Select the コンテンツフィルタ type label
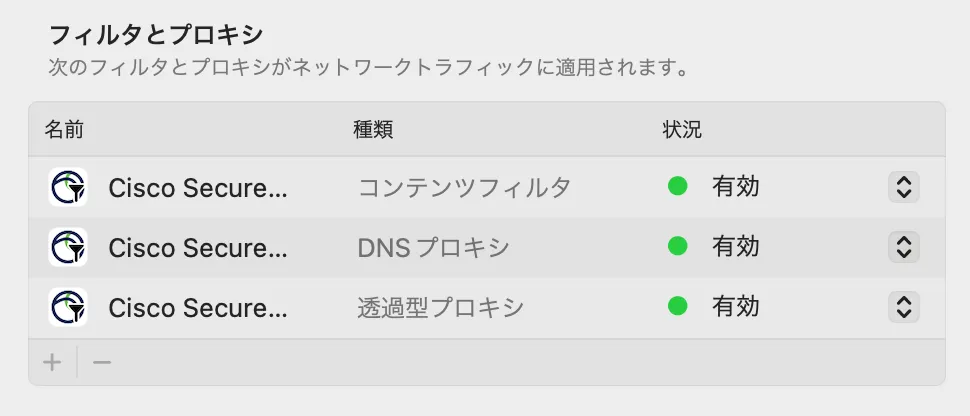The image size is (970, 416). (x=465, y=187)
